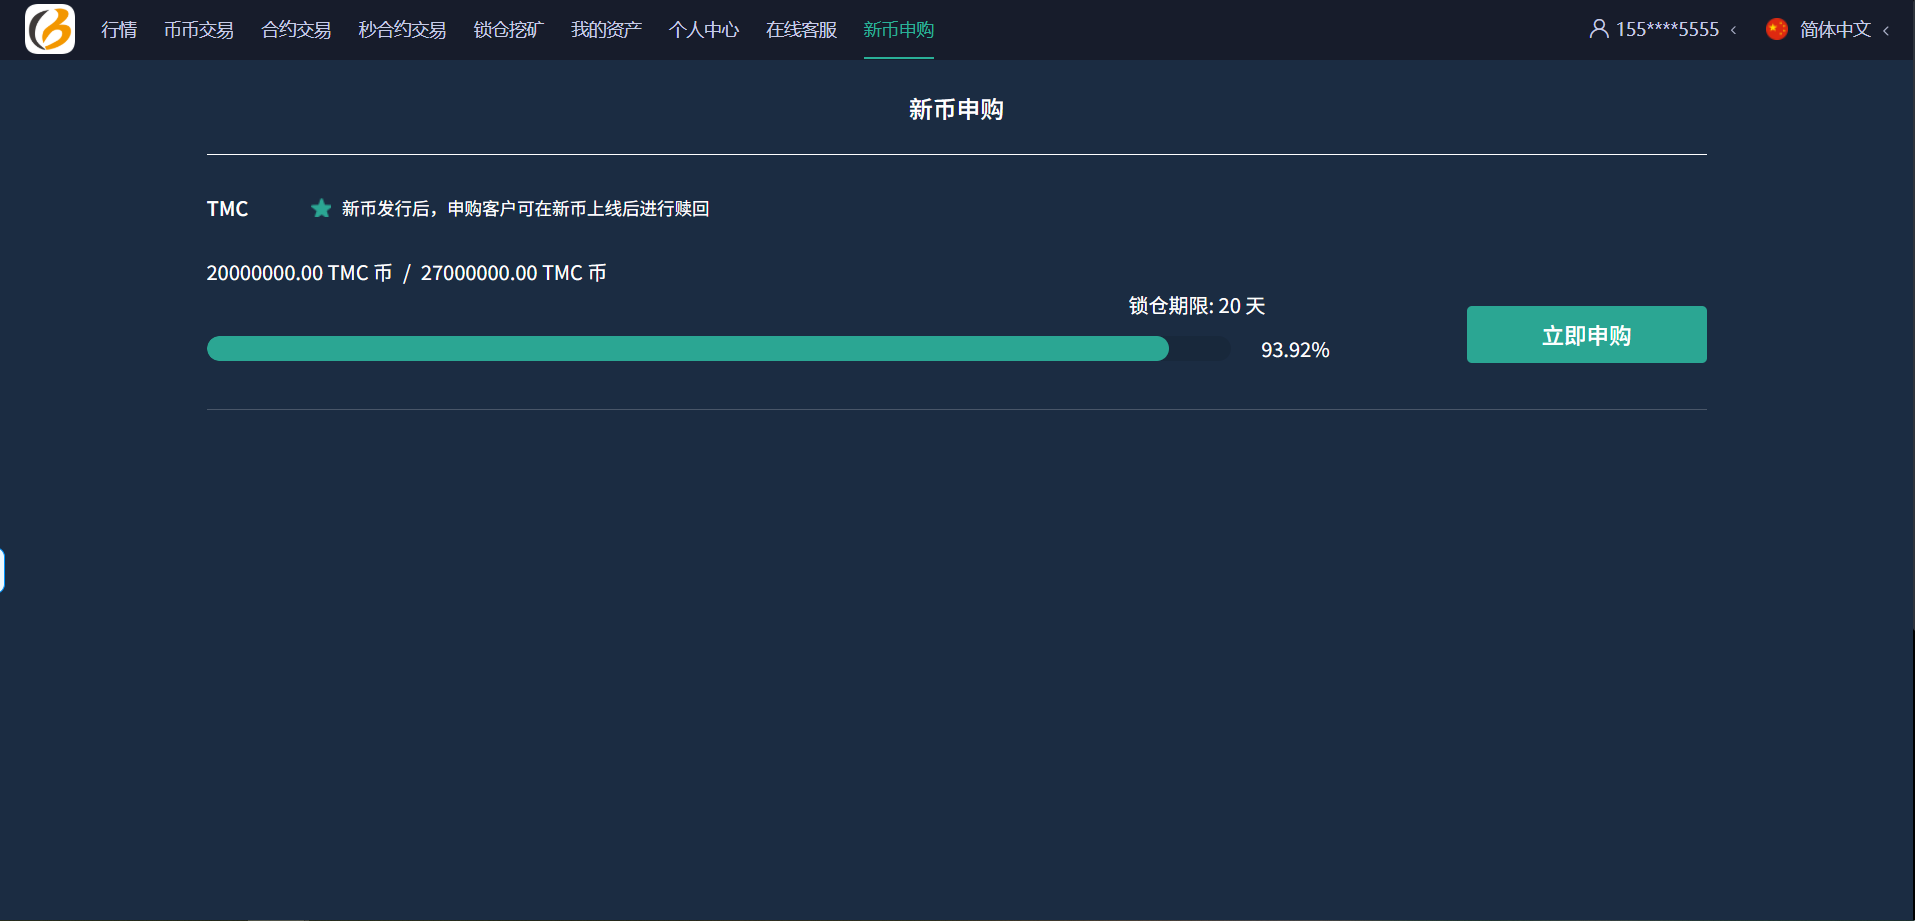Viewport: 1915px width, 921px height.
Task: Go to 个人中心
Action: 704,30
